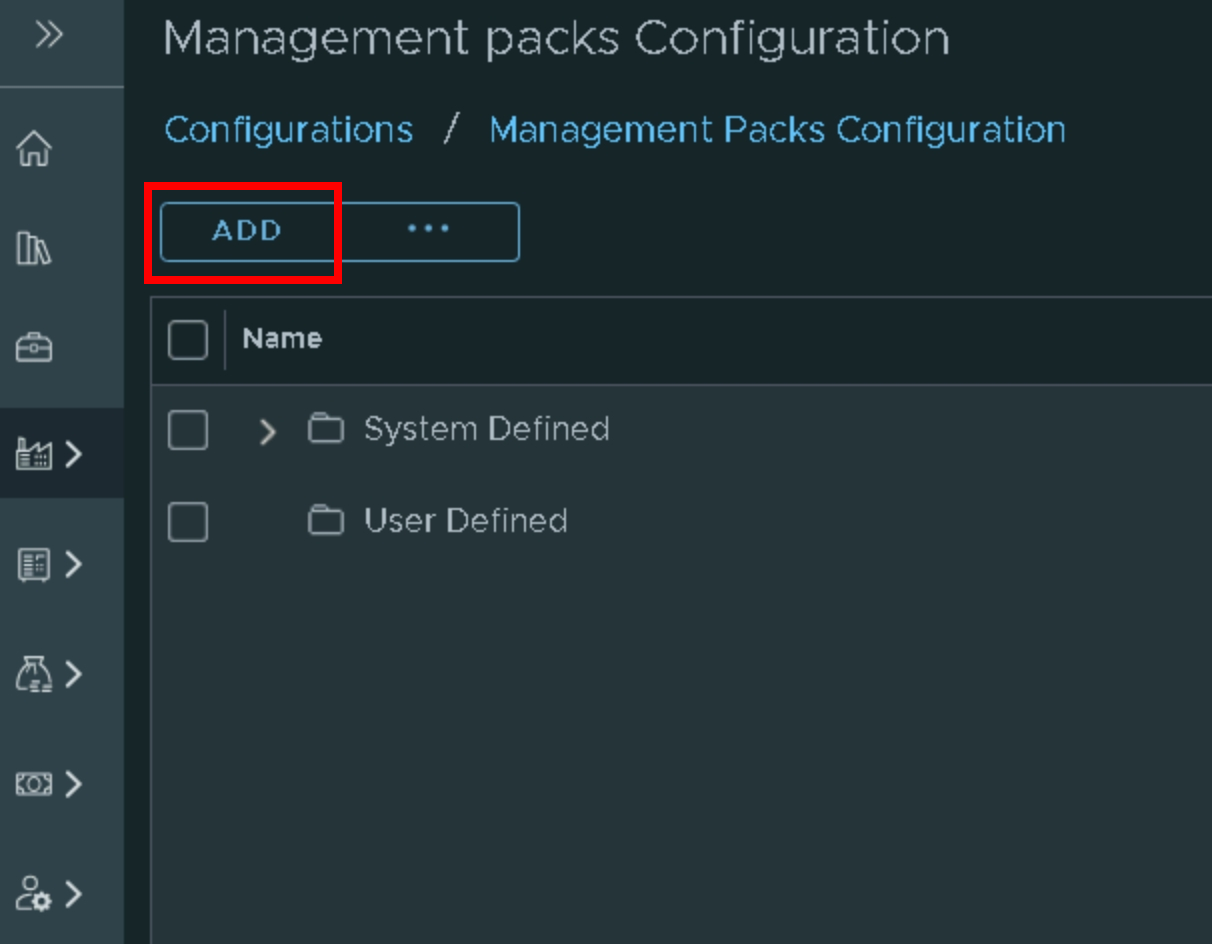The height and width of the screenshot is (944, 1212).
Task: Open the Home icon in sidebar
Action: (34, 149)
